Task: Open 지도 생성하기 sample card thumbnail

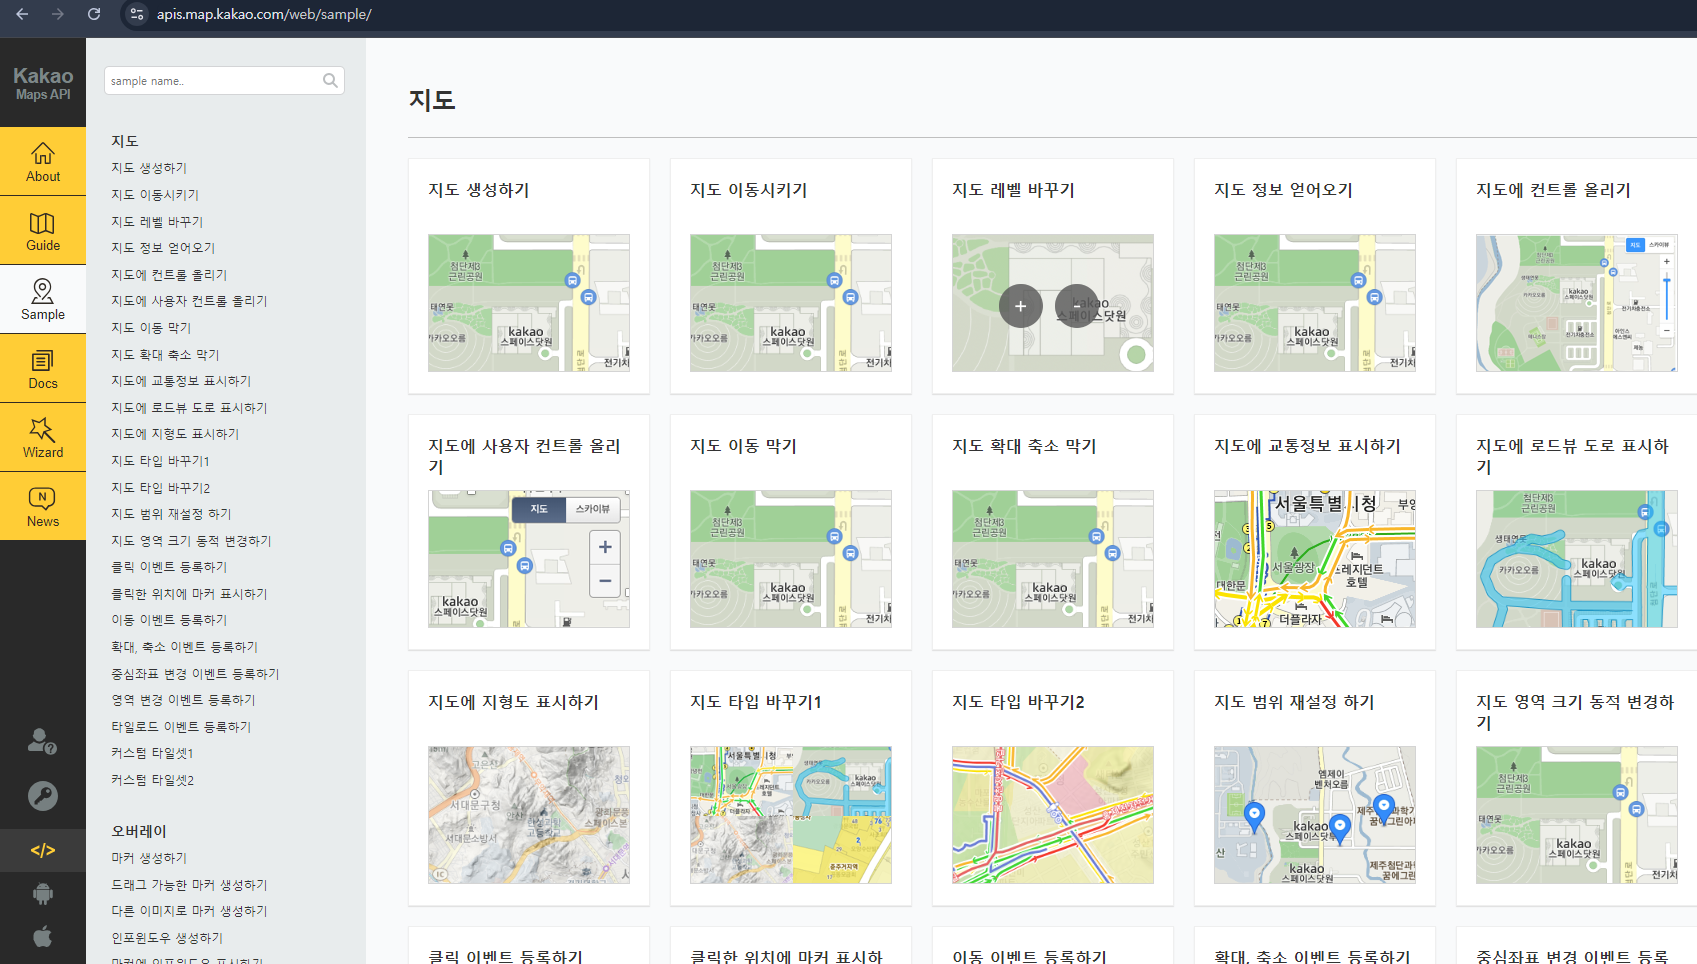Action: (529, 303)
